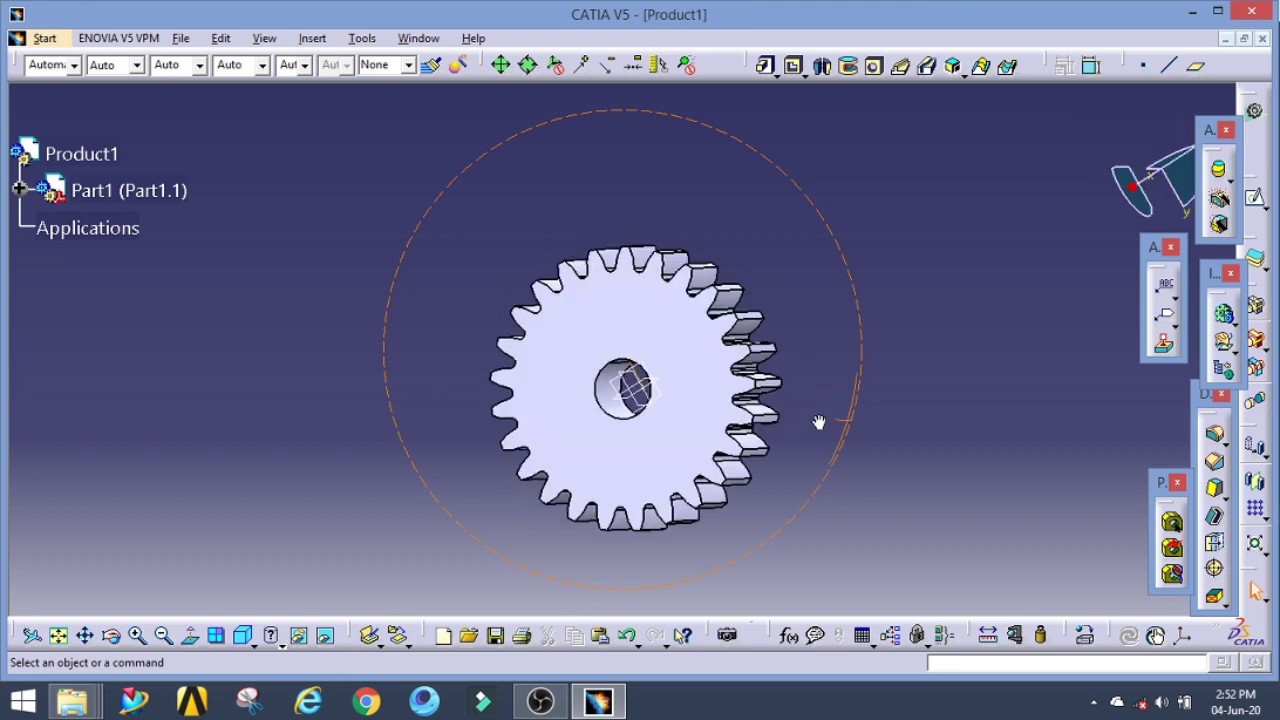Click the power input command field

pos(1066,662)
